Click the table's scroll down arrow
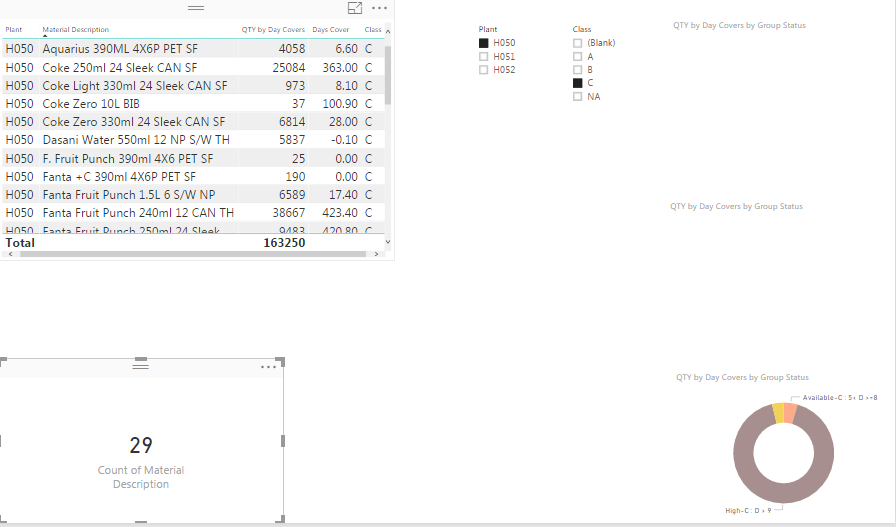The height and width of the screenshot is (527, 896). click(x=388, y=242)
